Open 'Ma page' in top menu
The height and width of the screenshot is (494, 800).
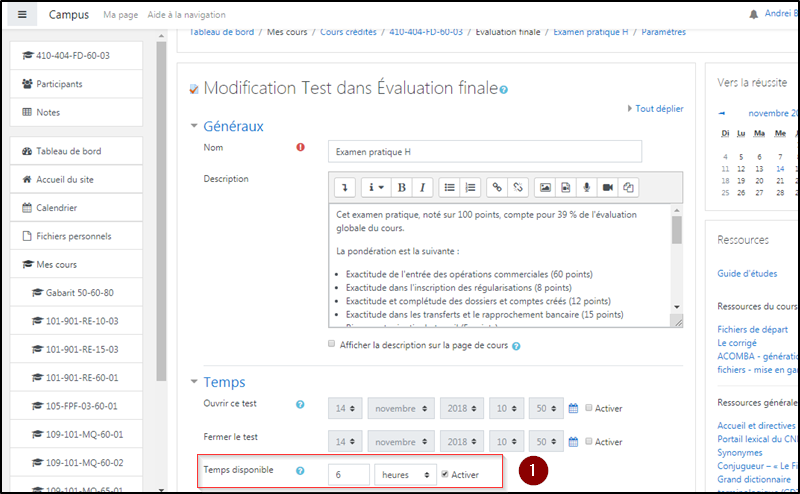point(123,15)
